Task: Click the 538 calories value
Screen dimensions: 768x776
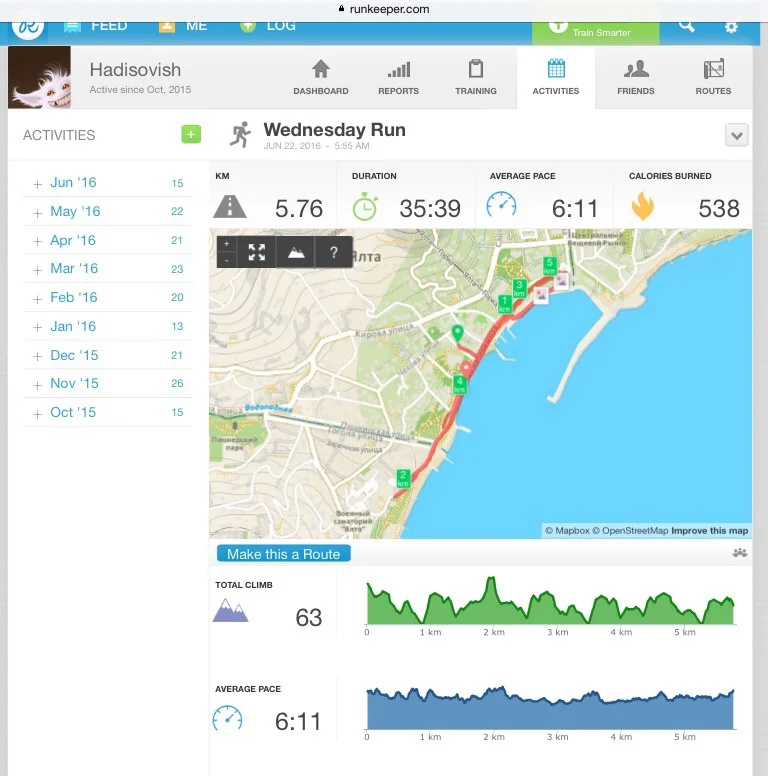Action: [x=719, y=208]
